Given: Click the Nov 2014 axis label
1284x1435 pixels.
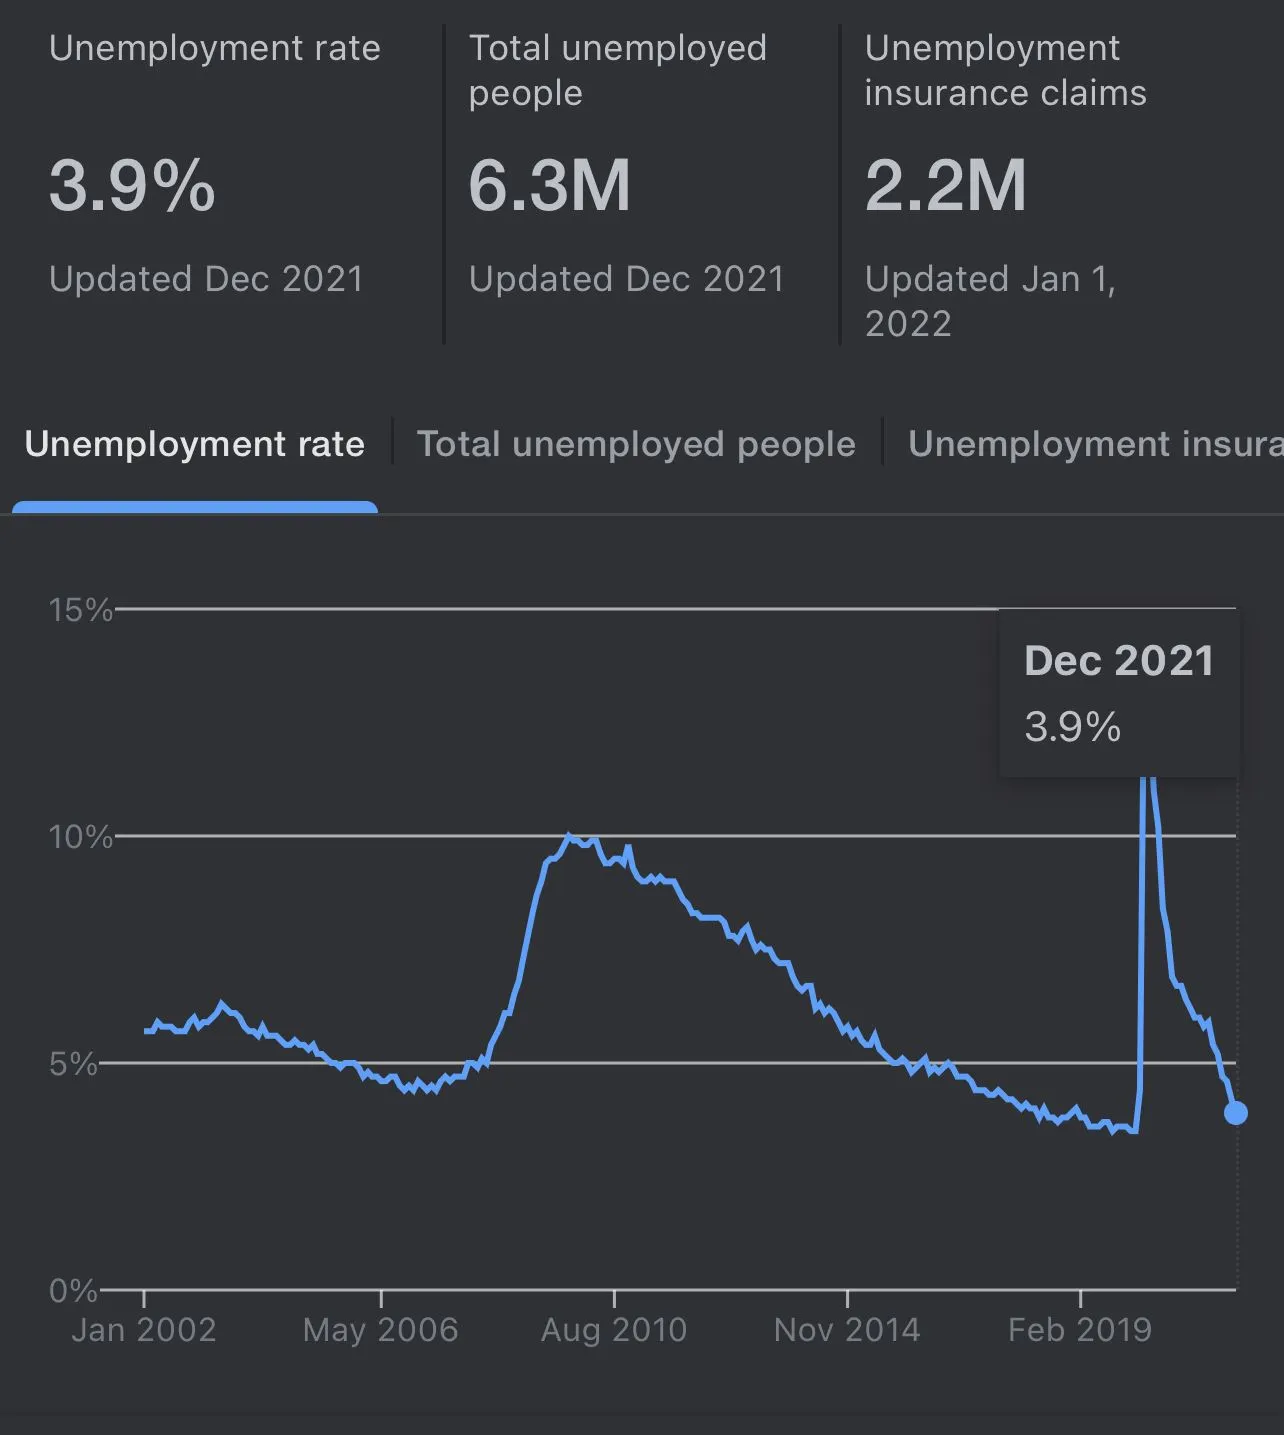Looking at the screenshot, I should 847,1330.
